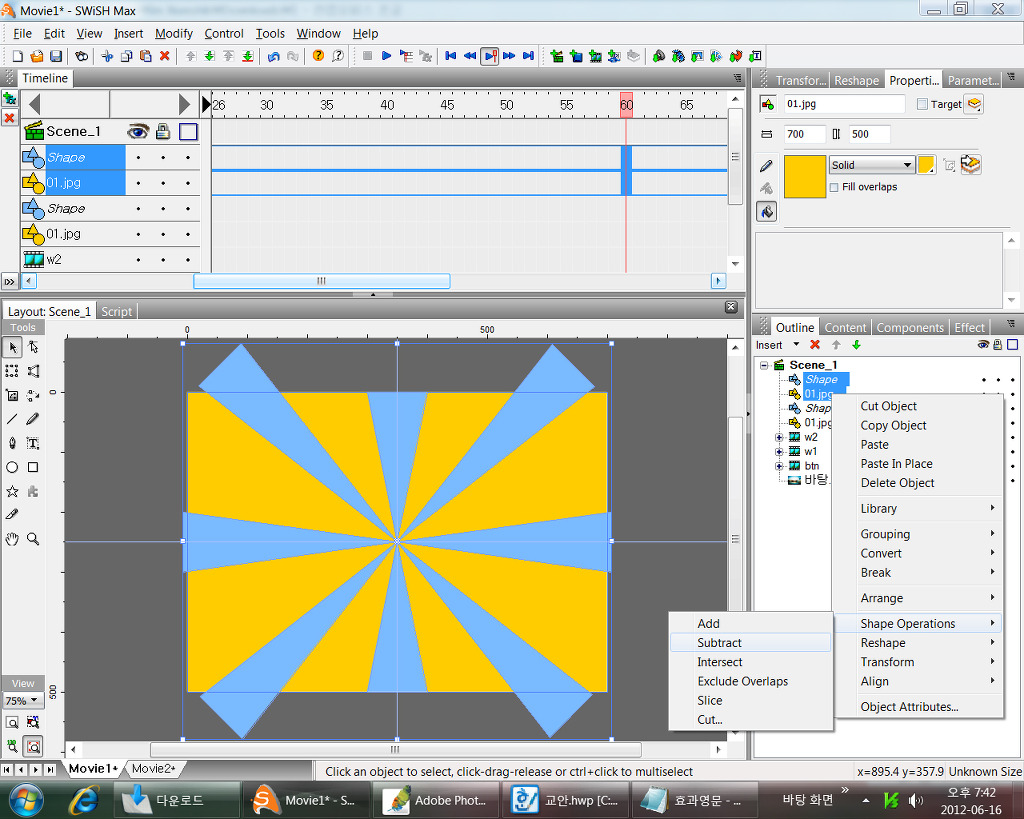Click the red delete icon in Outline panel
The image size is (1024, 819).
tap(815, 345)
